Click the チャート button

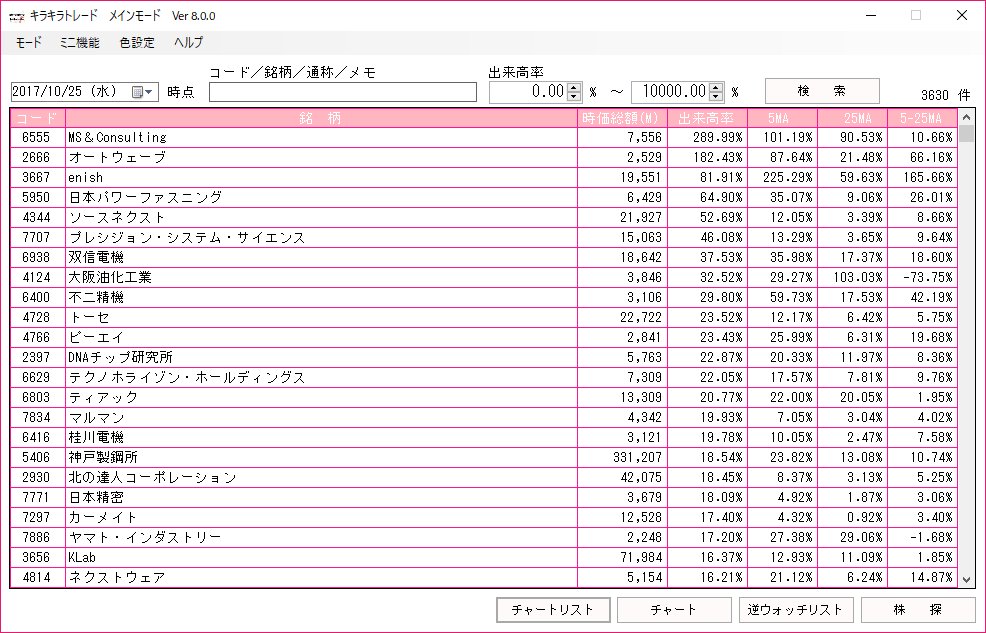click(x=674, y=610)
